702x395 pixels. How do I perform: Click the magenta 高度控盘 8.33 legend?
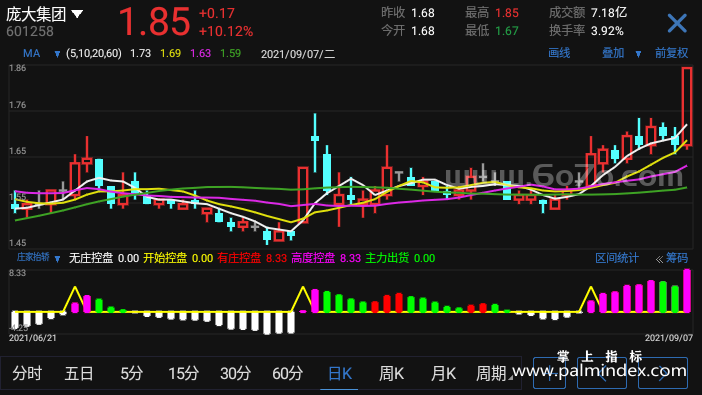326,258
